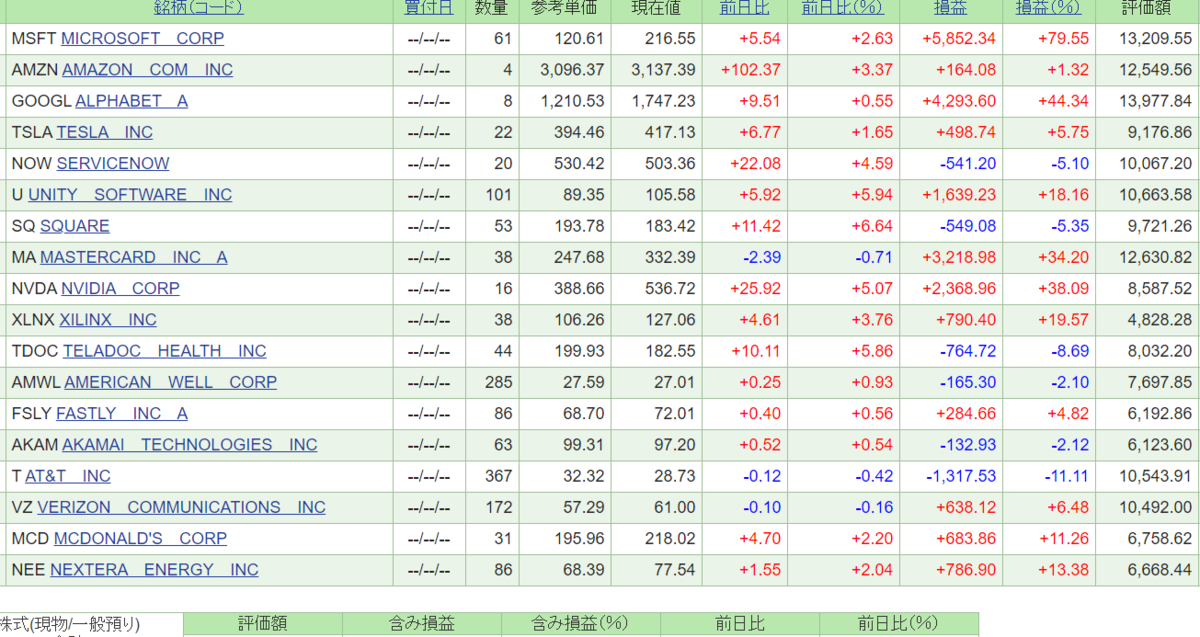The height and width of the screenshot is (637, 1200).
Task: Open the VERIZON COMMUNICATIONS INC link
Action: [x=181, y=507]
